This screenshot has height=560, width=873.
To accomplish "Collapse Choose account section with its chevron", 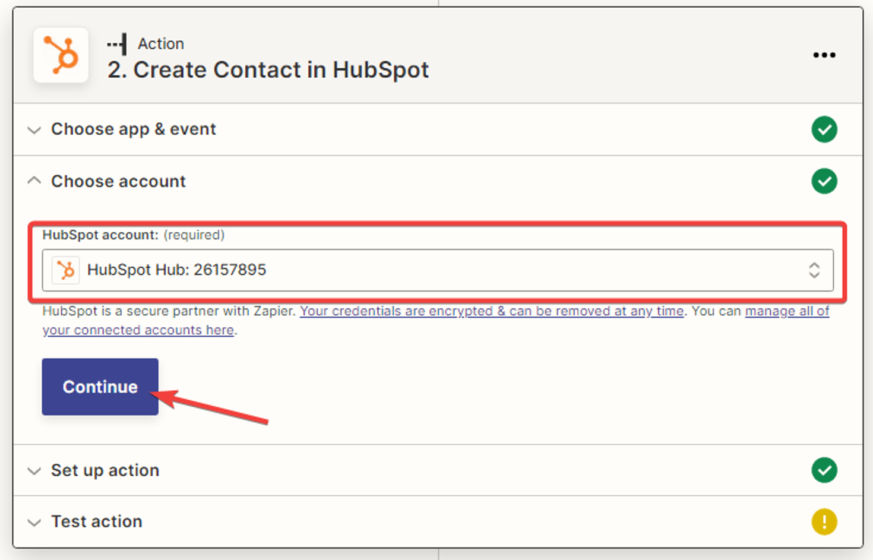I will coord(34,181).
